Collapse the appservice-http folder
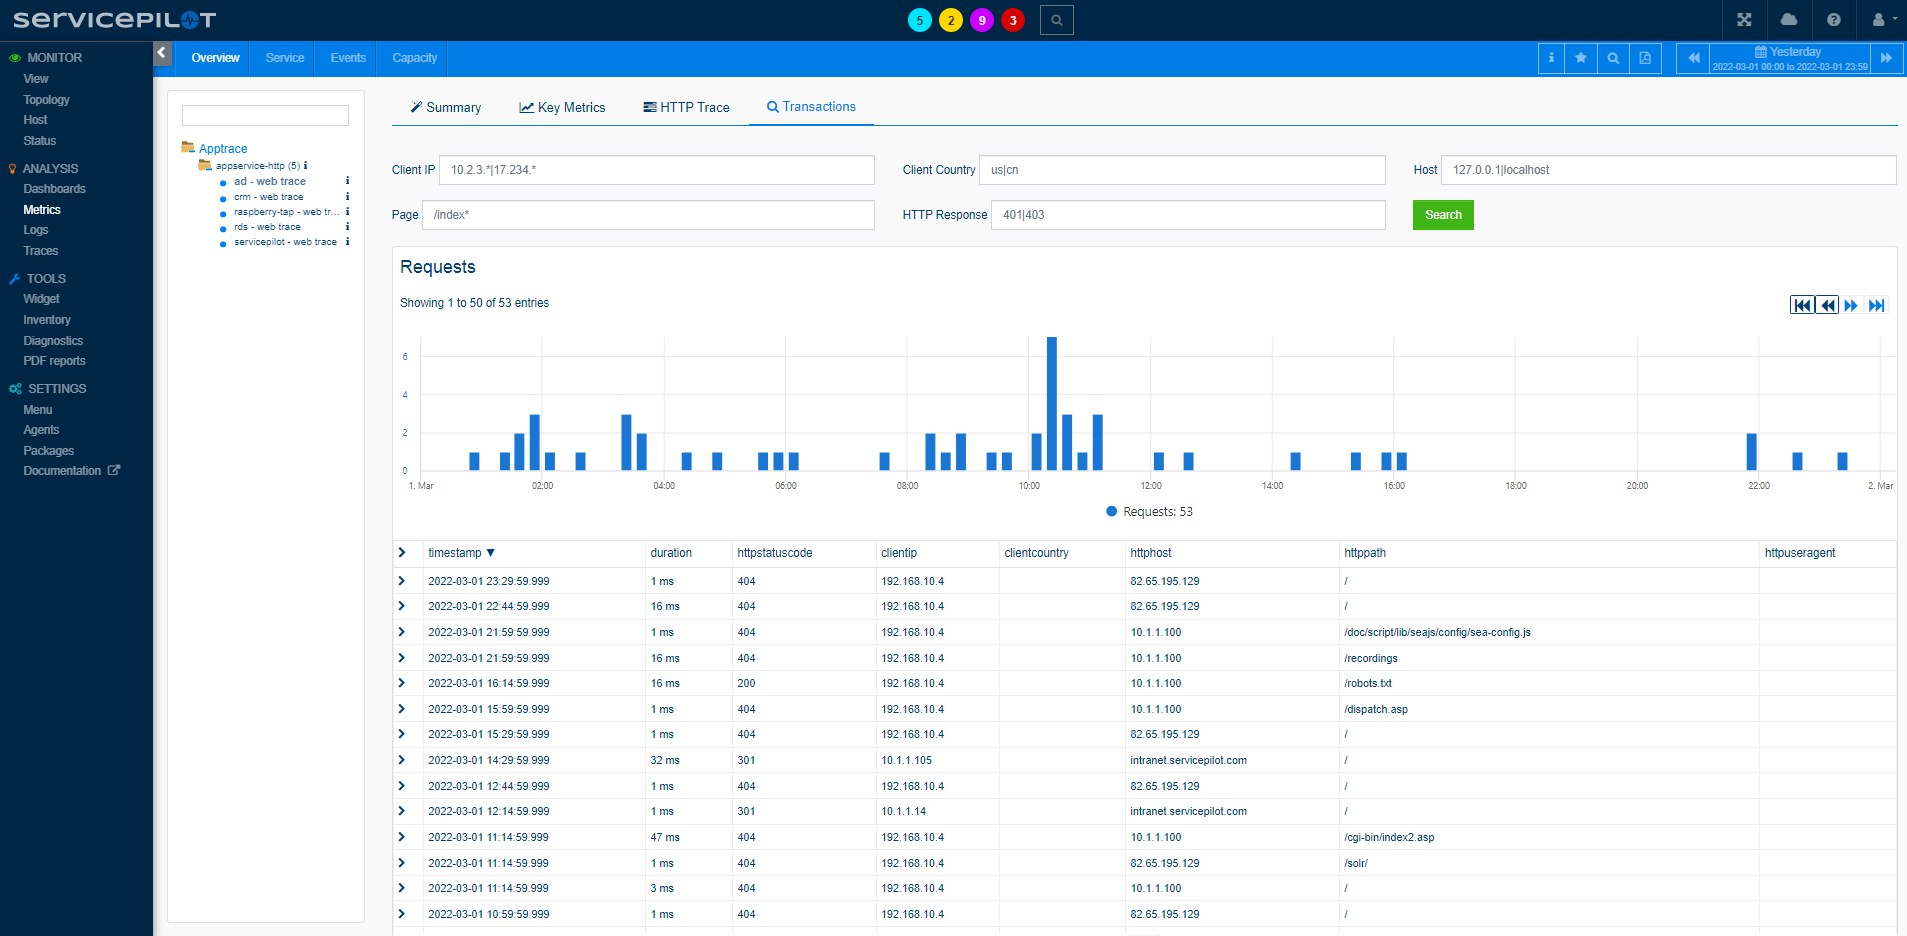This screenshot has width=1907, height=936. coord(205,166)
